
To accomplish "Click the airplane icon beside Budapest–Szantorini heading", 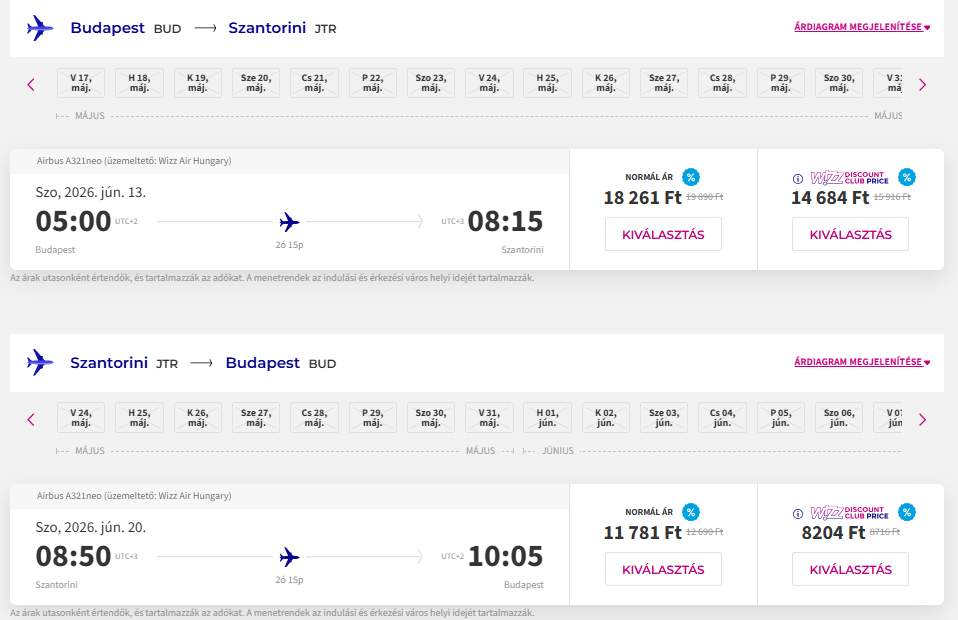I will click(40, 28).
